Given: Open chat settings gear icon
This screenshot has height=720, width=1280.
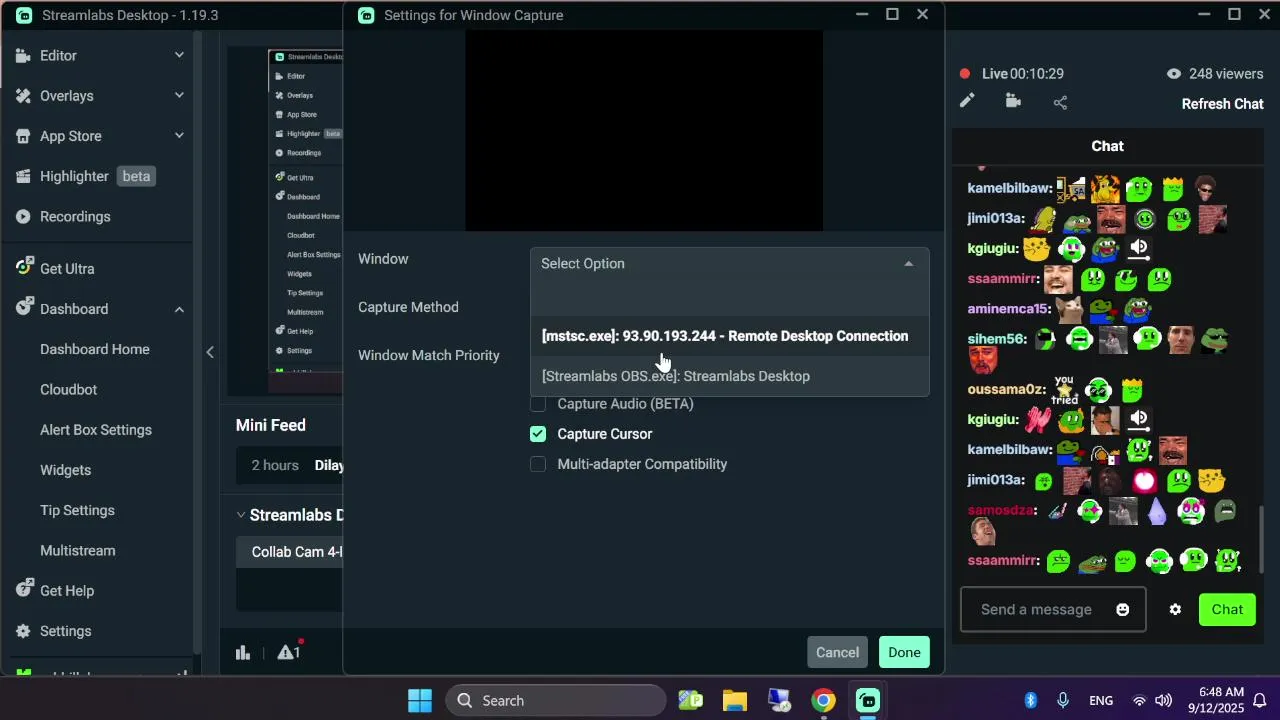Looking at the screenshot, I should point(1175,609).
